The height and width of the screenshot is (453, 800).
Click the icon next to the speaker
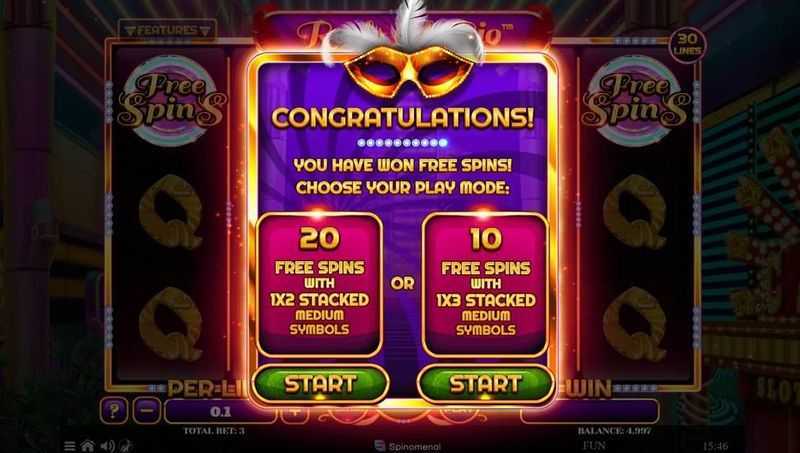point(126,446)
